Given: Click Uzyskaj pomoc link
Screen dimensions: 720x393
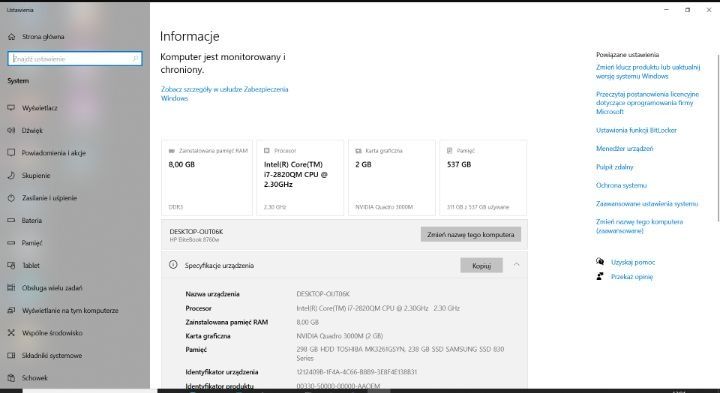Looking at the screenshot, I should point(633,262).
